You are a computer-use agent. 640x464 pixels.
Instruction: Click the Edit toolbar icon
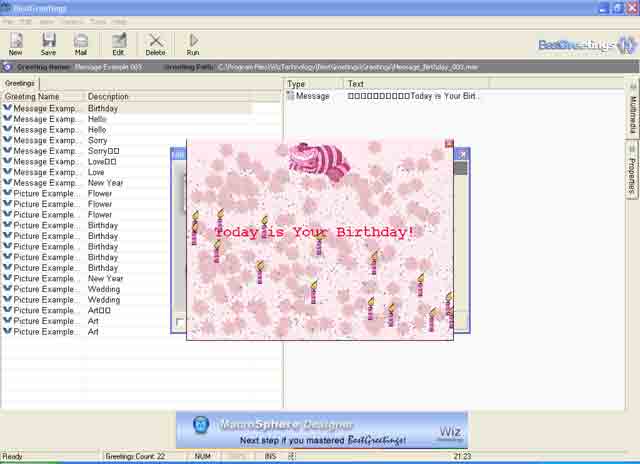[x=118, y=44]
